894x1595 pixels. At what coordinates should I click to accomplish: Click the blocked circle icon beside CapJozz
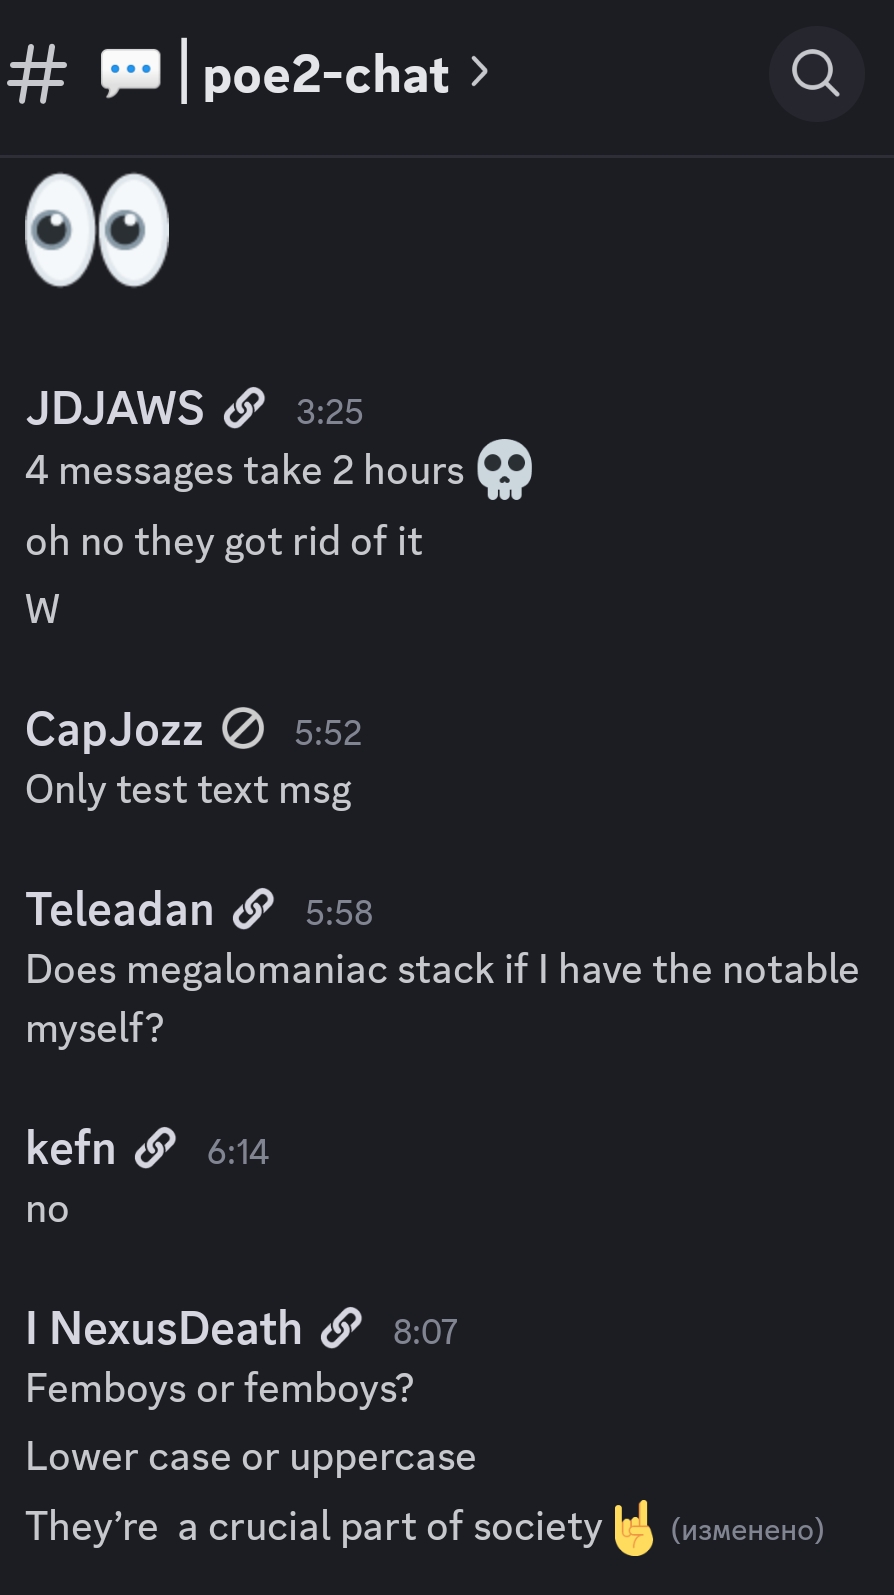click(x=243, y=729)
